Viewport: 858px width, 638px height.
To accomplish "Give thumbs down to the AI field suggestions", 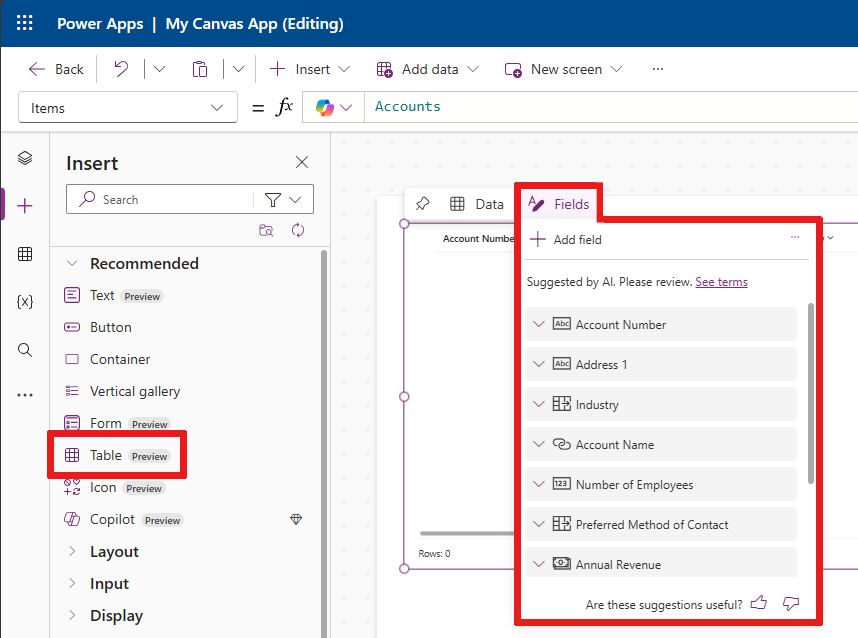I will [791, 604].
